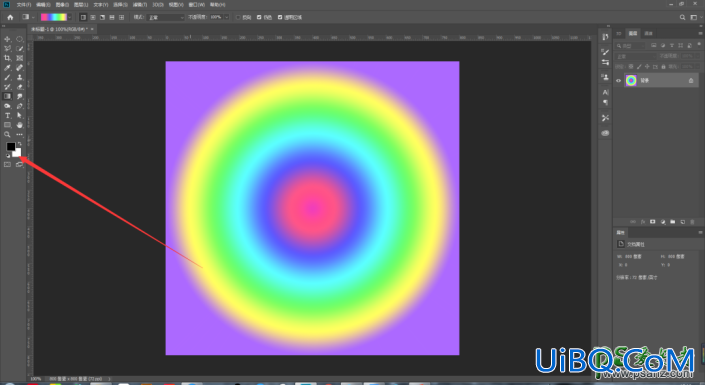The image size is (705, 385).
Task: Toggle Quick Mask mode
Action: (7, 165)
